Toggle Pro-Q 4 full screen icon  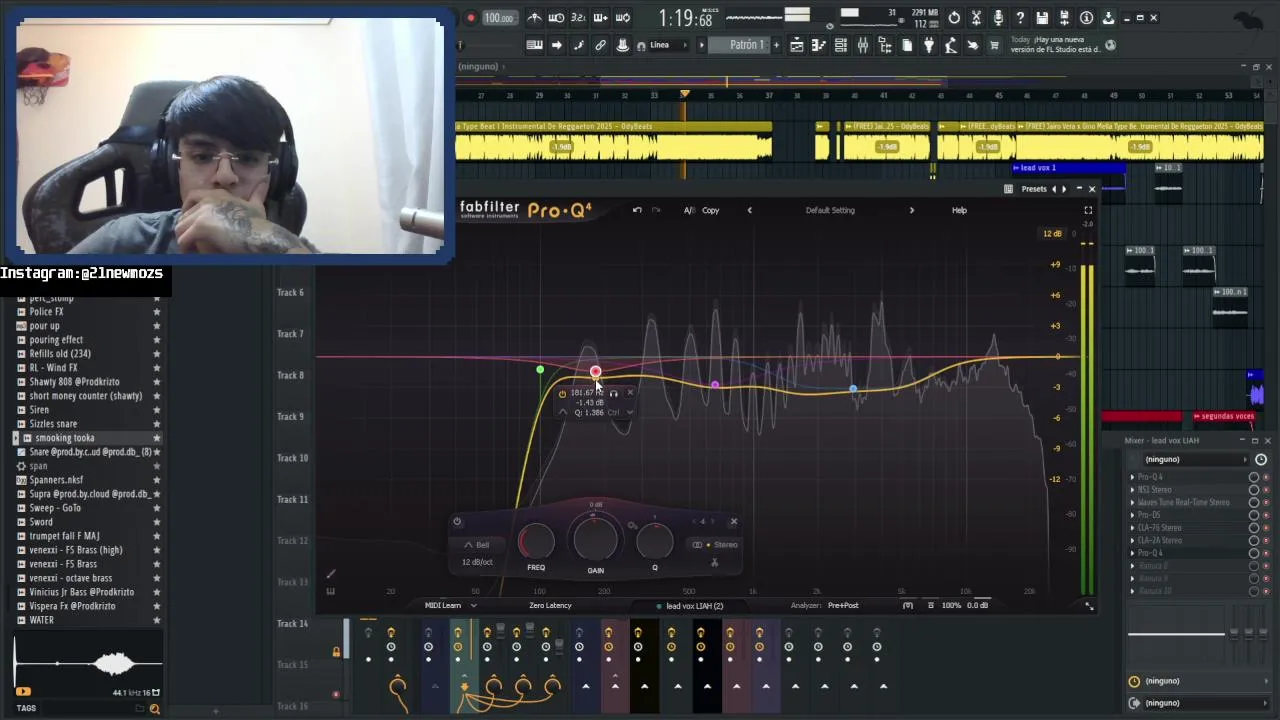[1088, 210]
